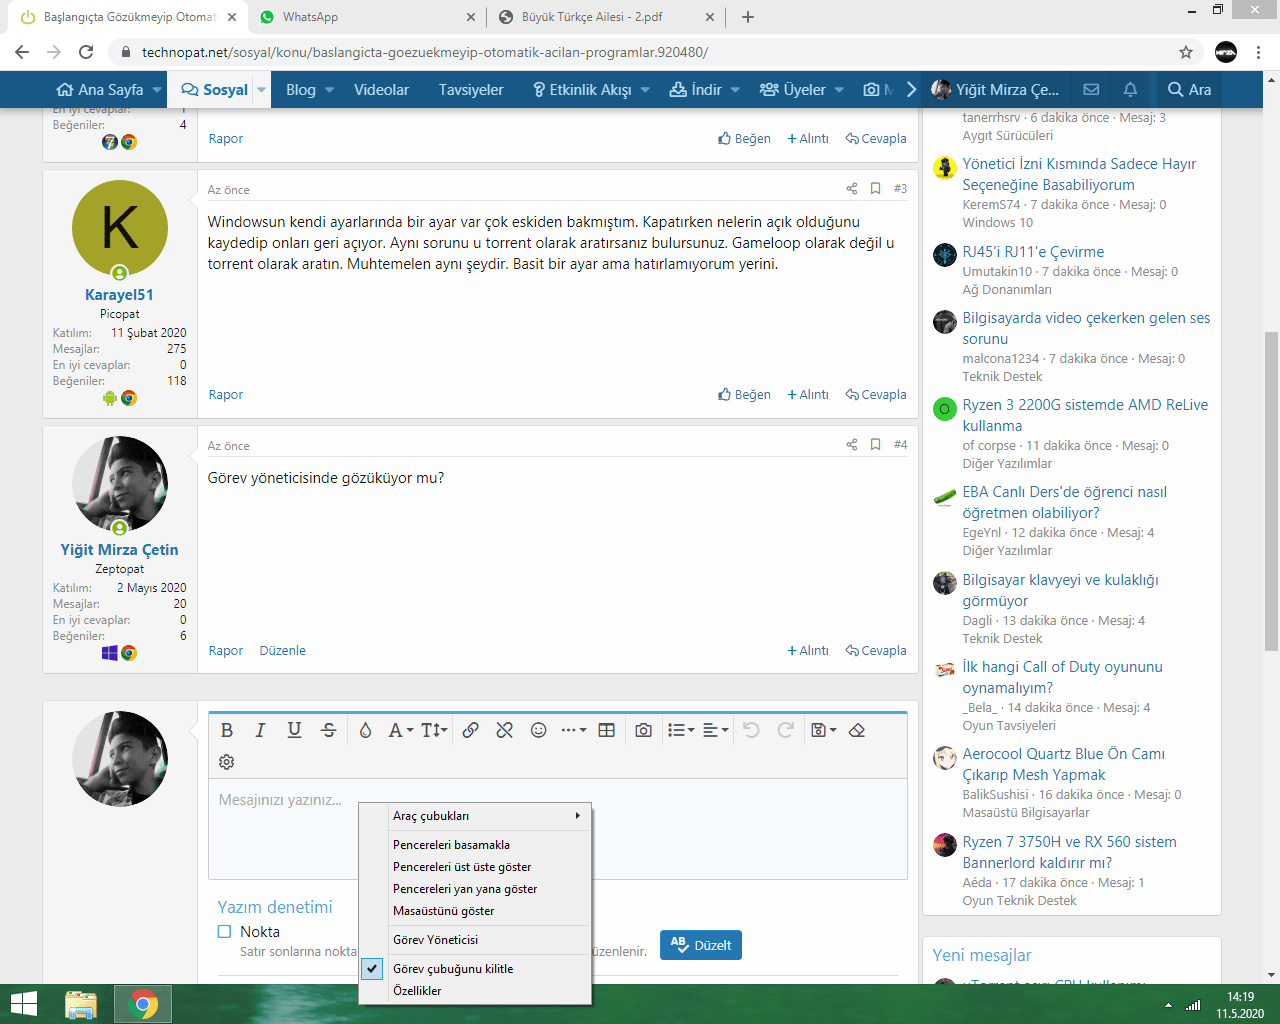Apply italic formatting in editor

pos(260,730)
